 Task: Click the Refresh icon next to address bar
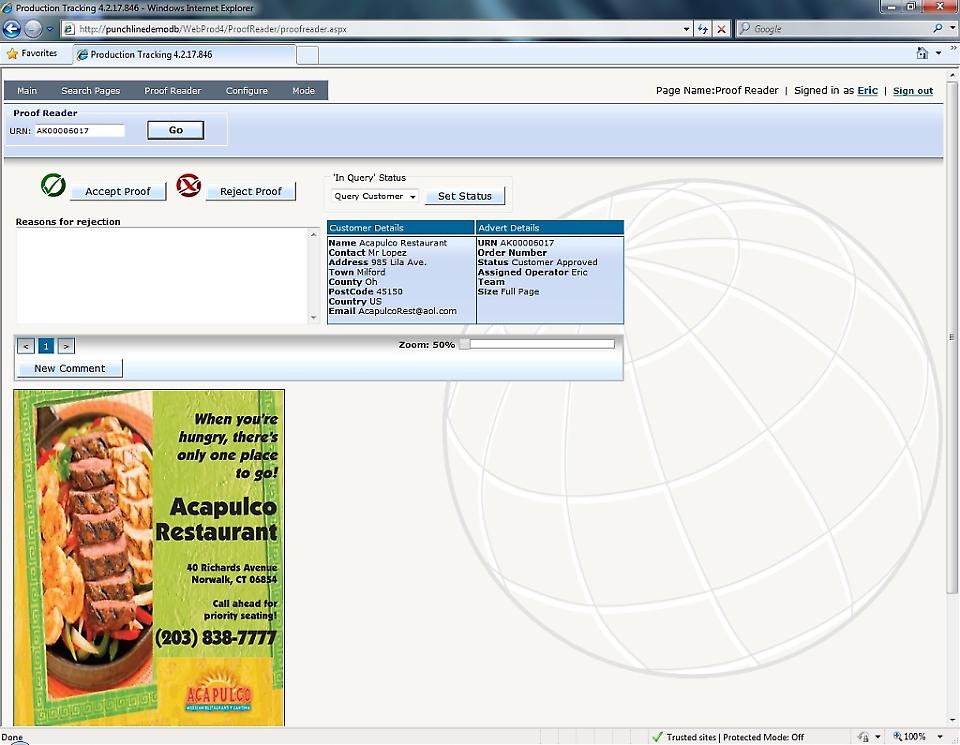click(x=703, y=29)
